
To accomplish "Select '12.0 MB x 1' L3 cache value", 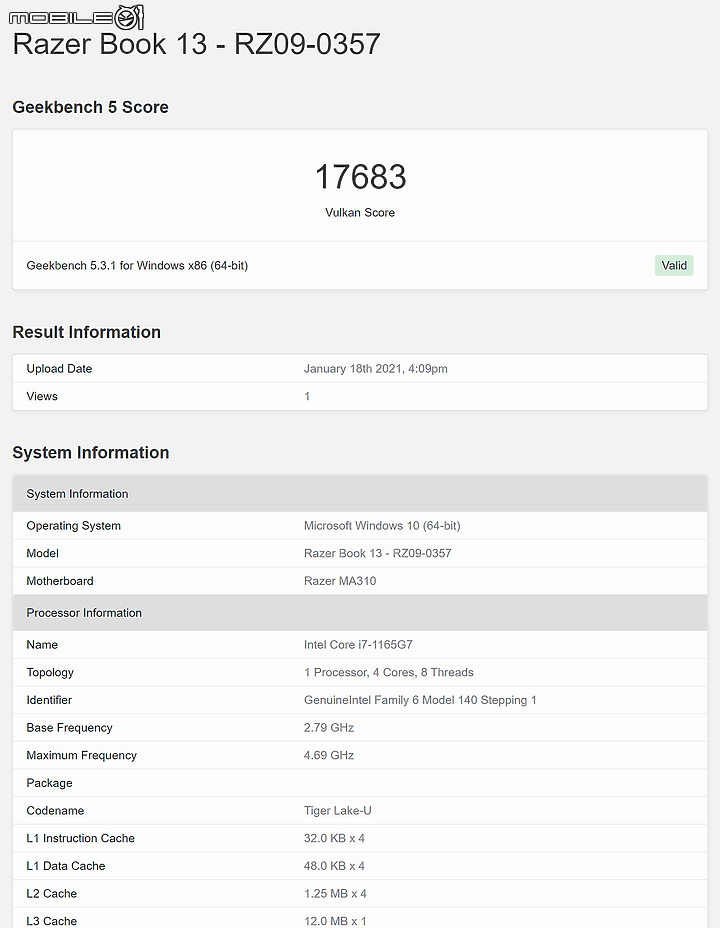I will (x=335, y=921).
